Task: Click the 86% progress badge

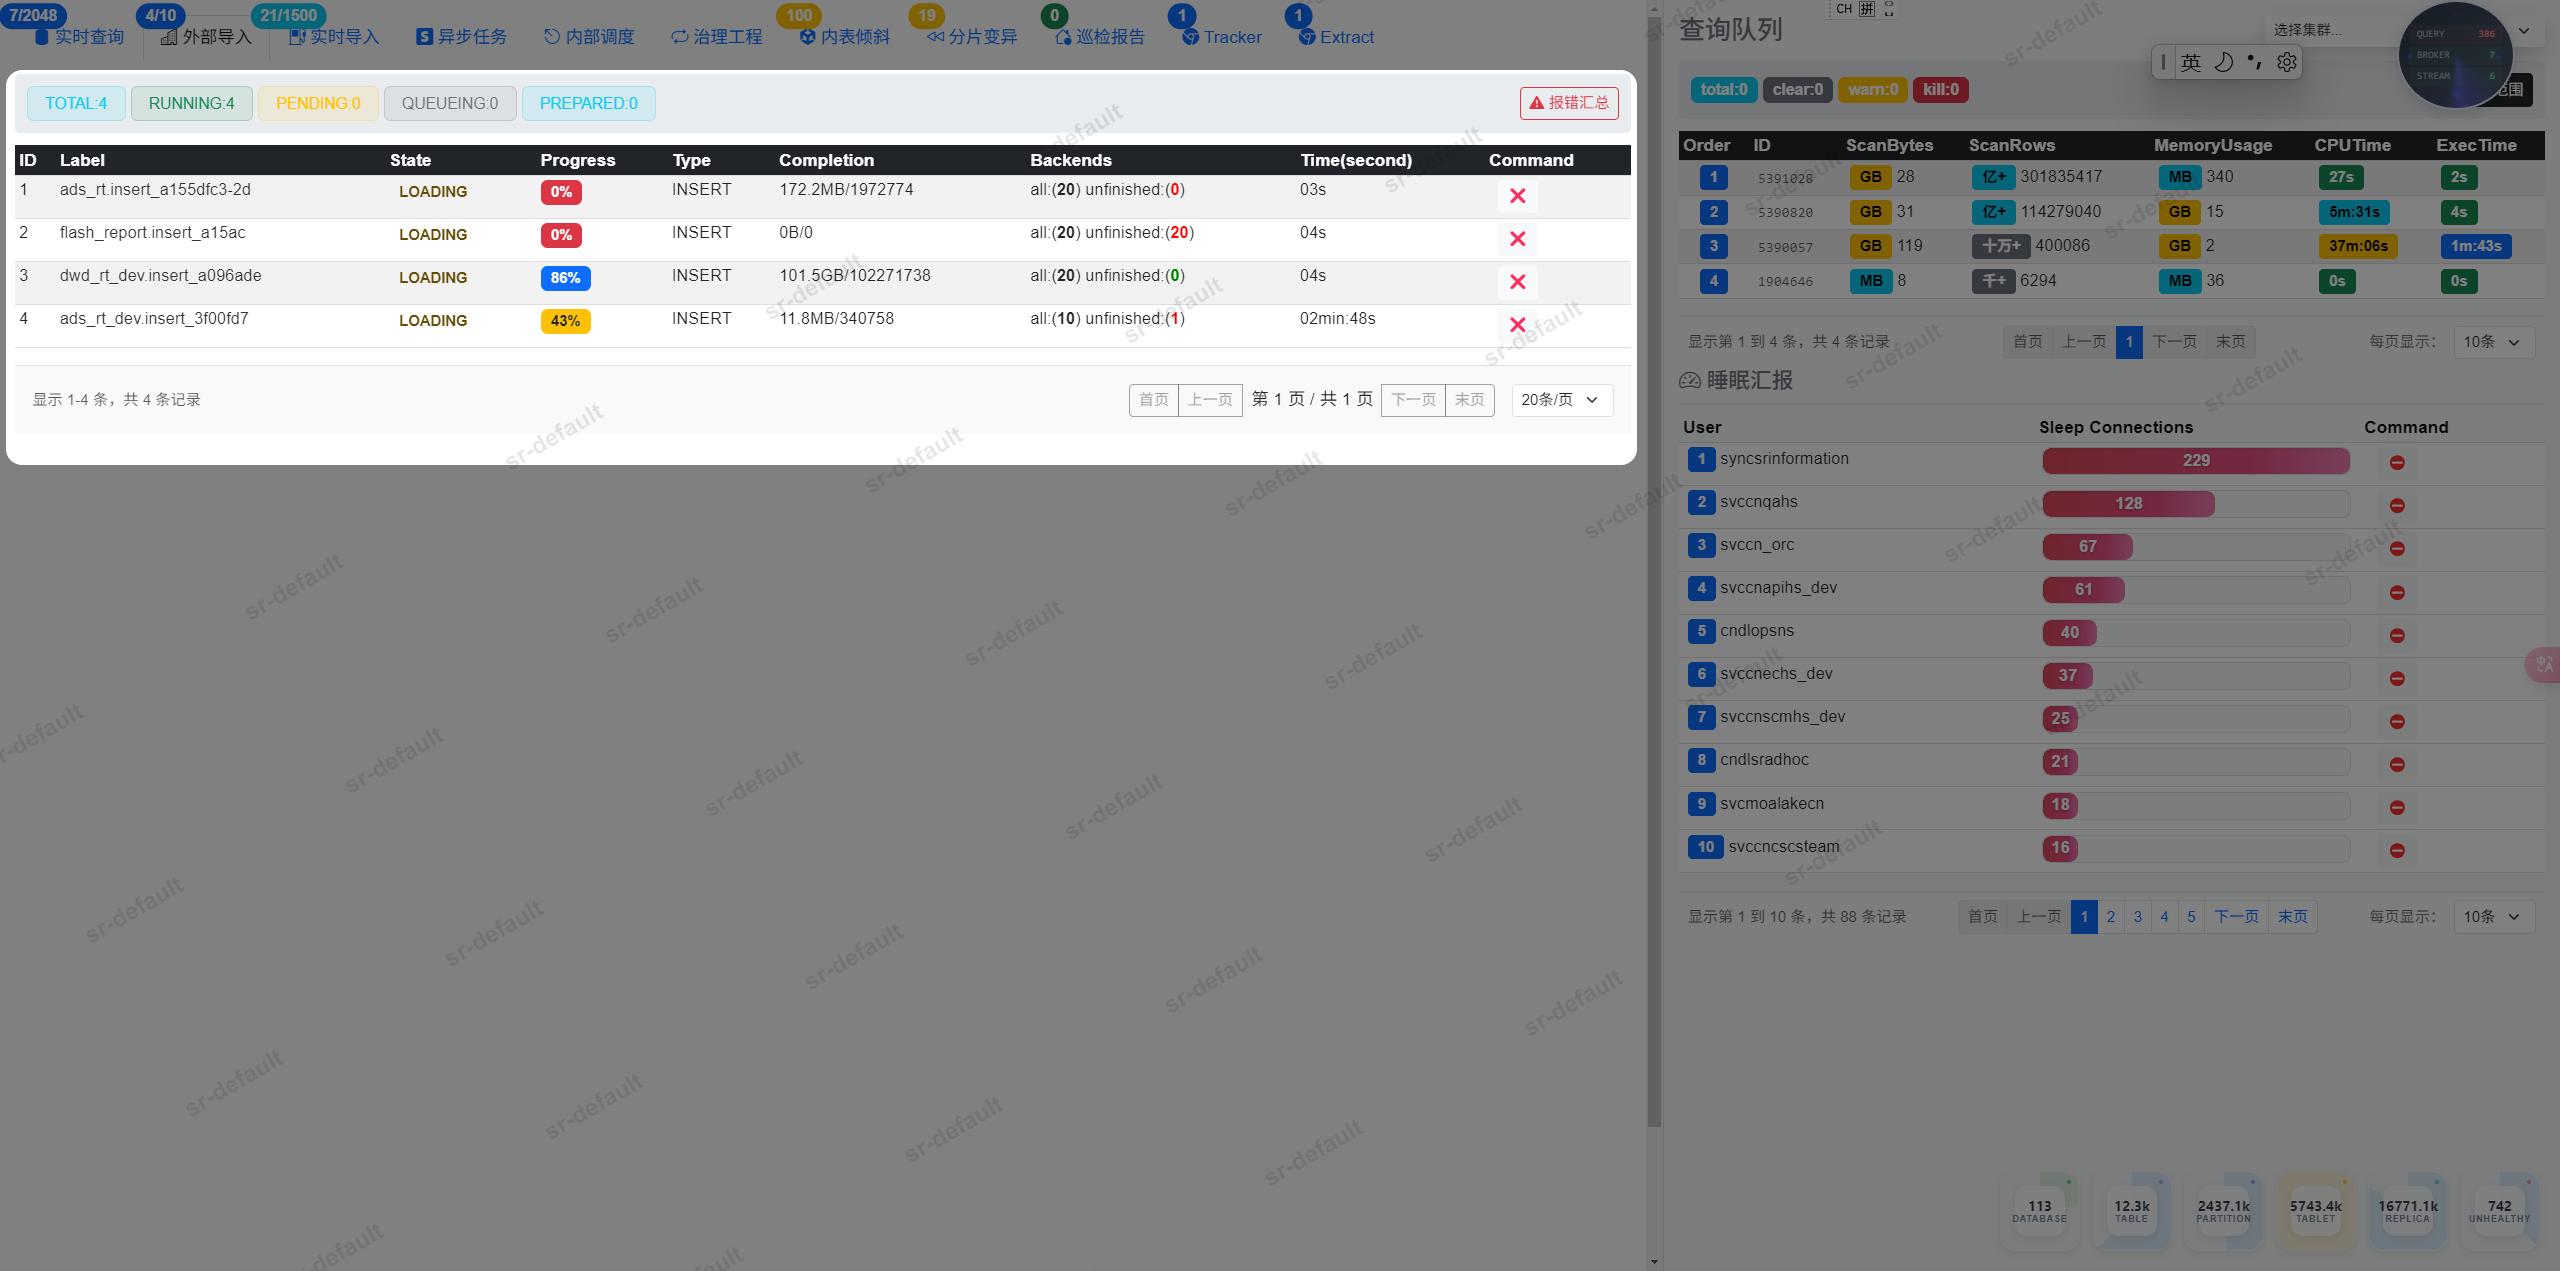Action: point(565,278)
